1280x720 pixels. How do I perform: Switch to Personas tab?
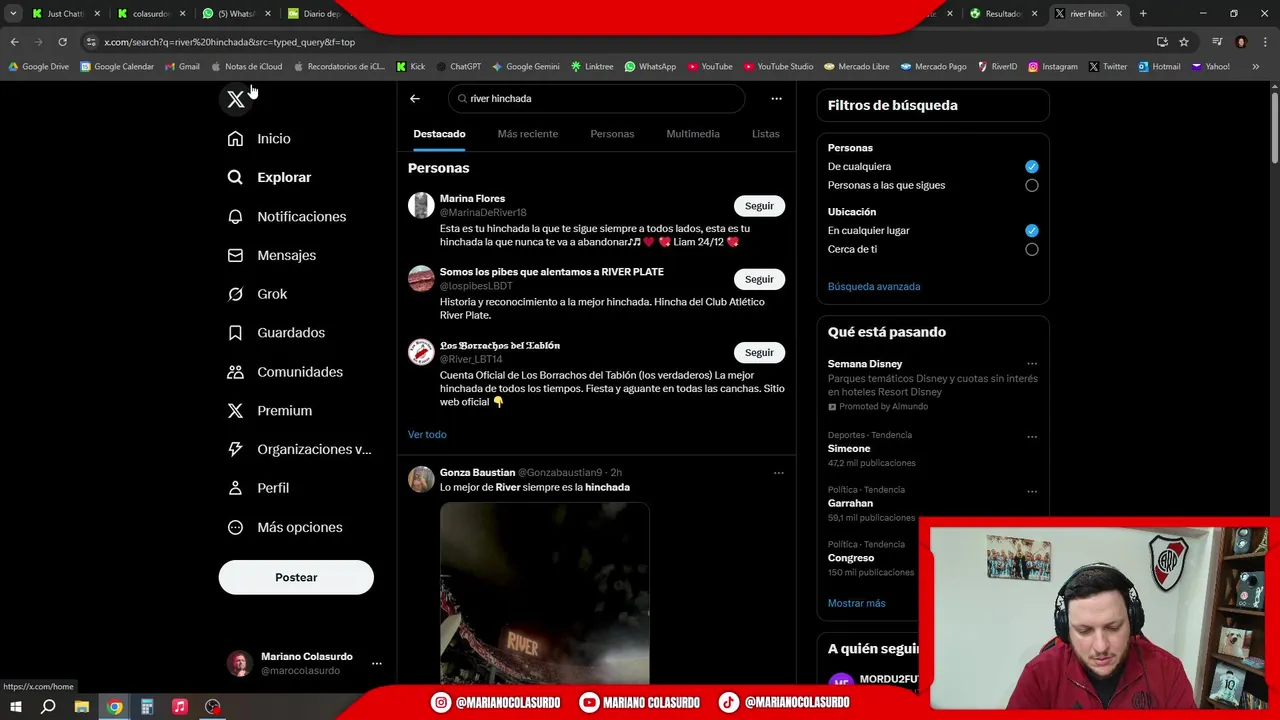612,134
